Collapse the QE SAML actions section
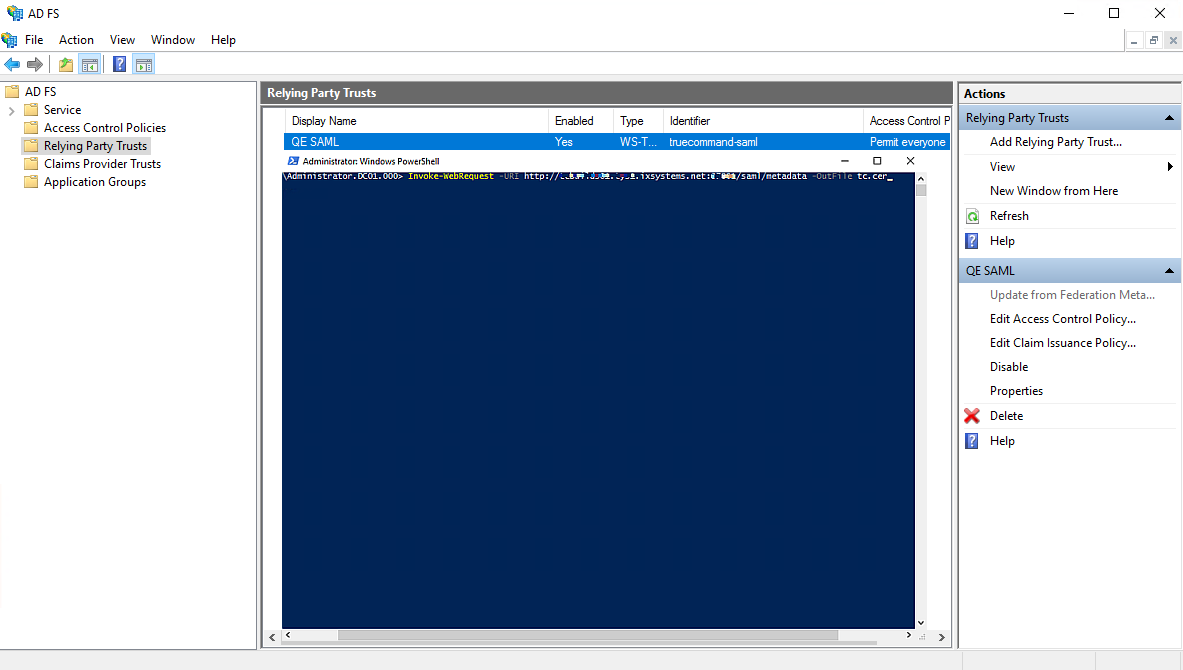 pos(1168,270)
